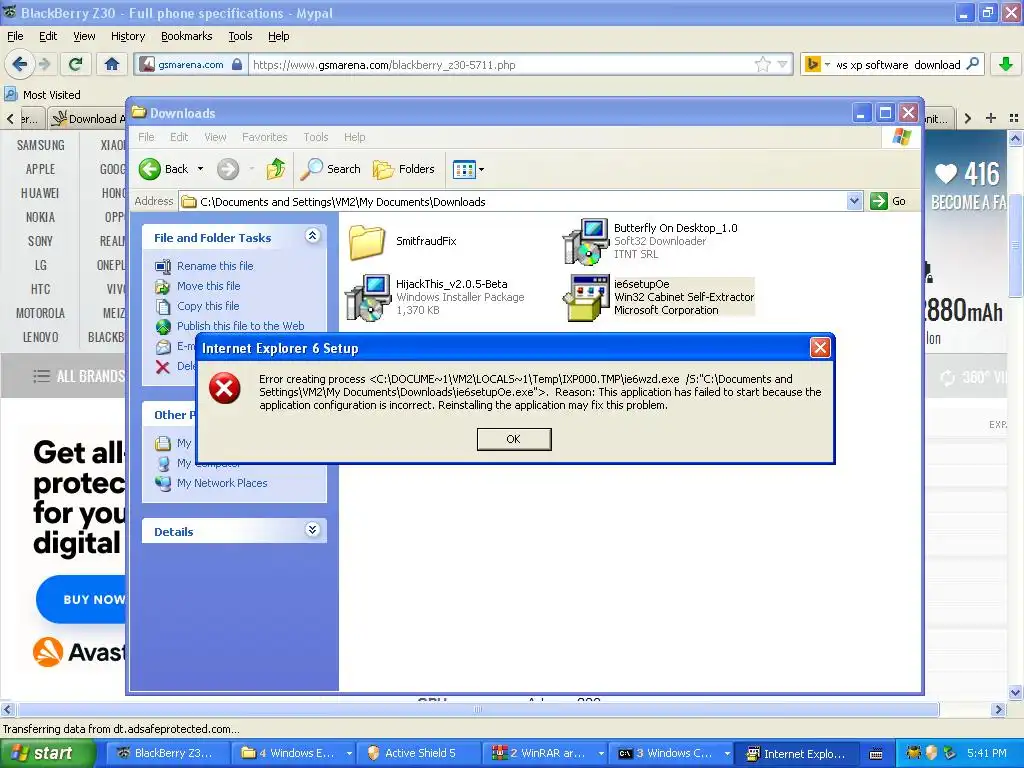The width and height of the screenshot is (1024, 768).
Task: Click the Up folder icon in Downloads
Action: (x=276, y=169)
